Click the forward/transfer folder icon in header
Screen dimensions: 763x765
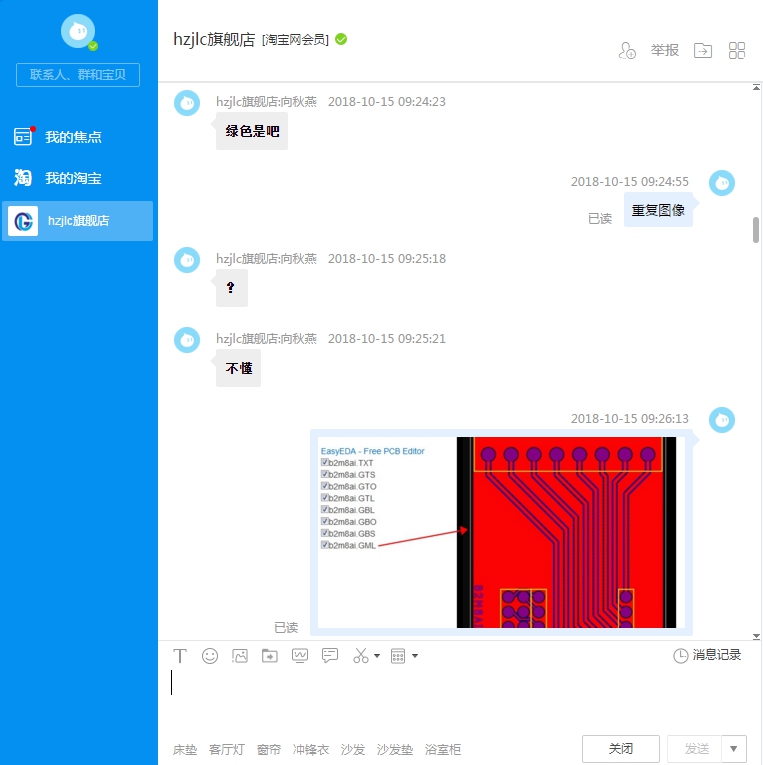click(x=703, y=50)
